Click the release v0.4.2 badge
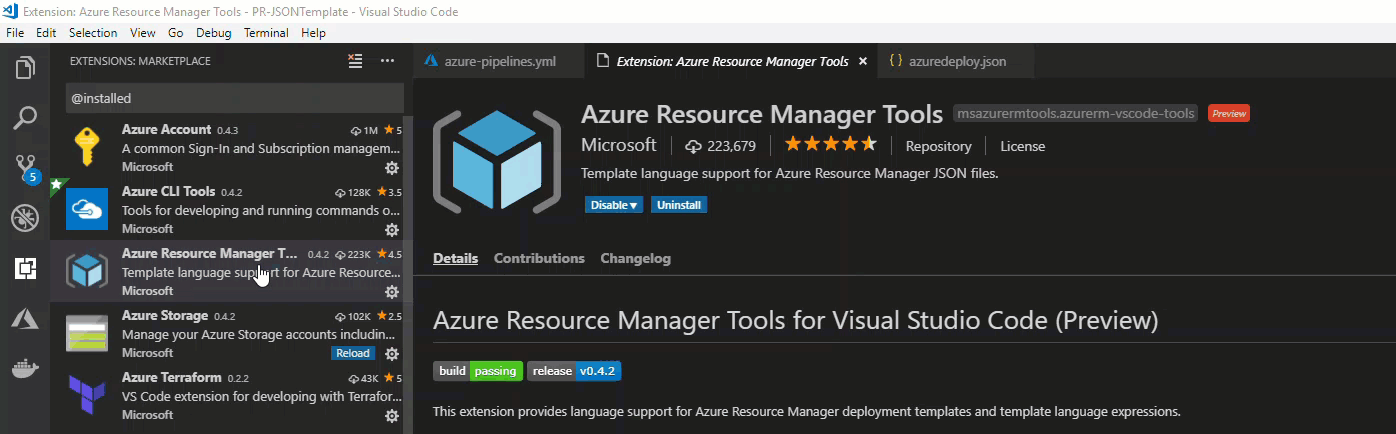This screenshot has height=434, width=1396. pyautogui.click(x=574, y=371)
